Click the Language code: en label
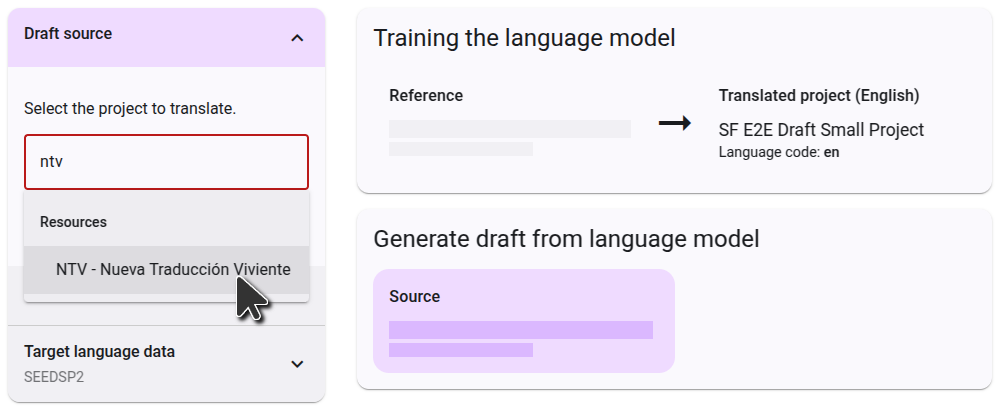Screen dimensions: 1000x410 (x=779, y=153)
